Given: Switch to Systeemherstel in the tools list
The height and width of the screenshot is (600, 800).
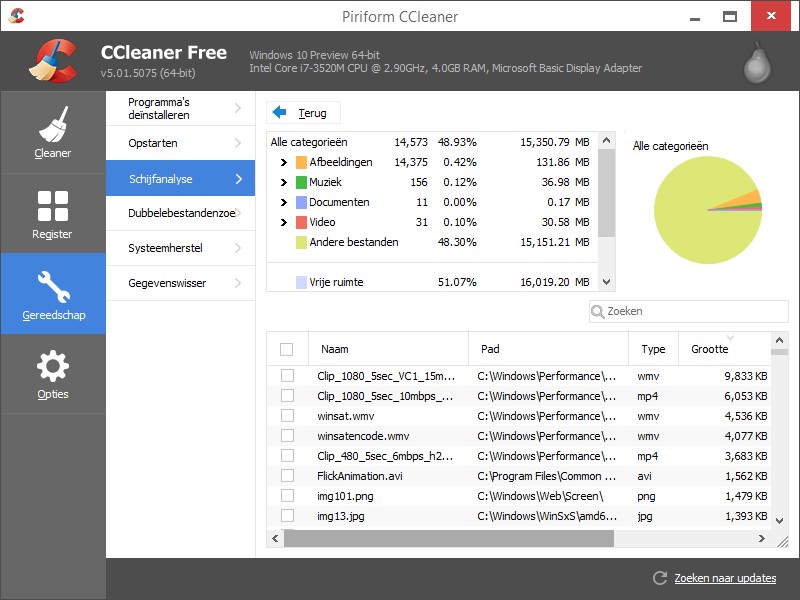Looking at the screenshot, I should (x=180, y=248).
